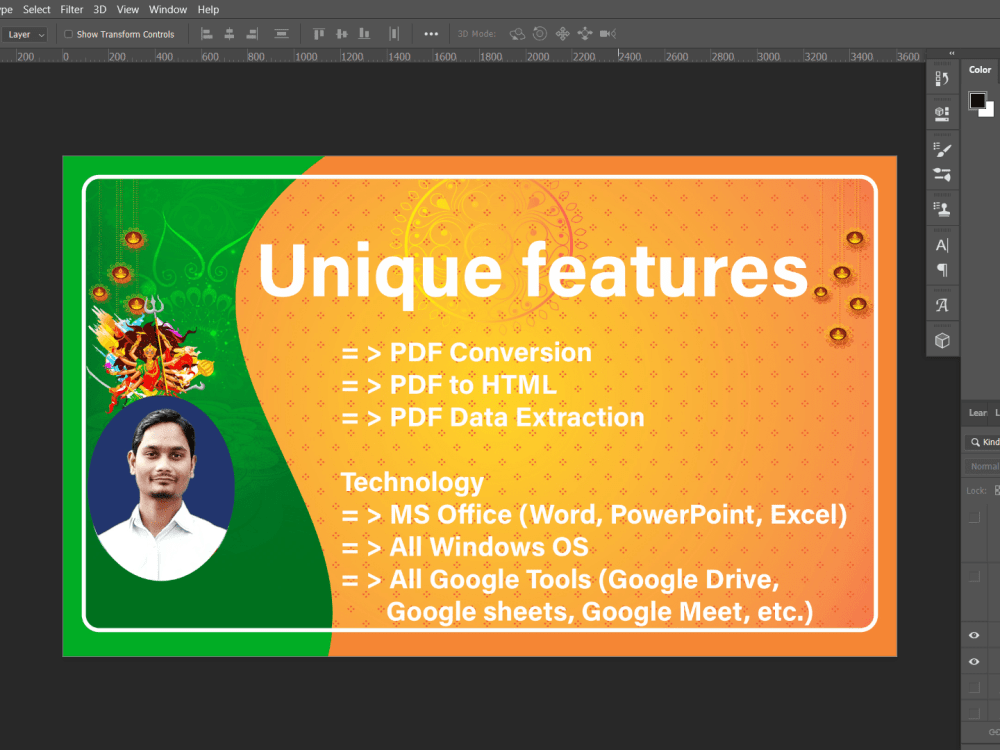Click the Distribute horizontally icon
The image size is (1000, 750).
[393, 34]
